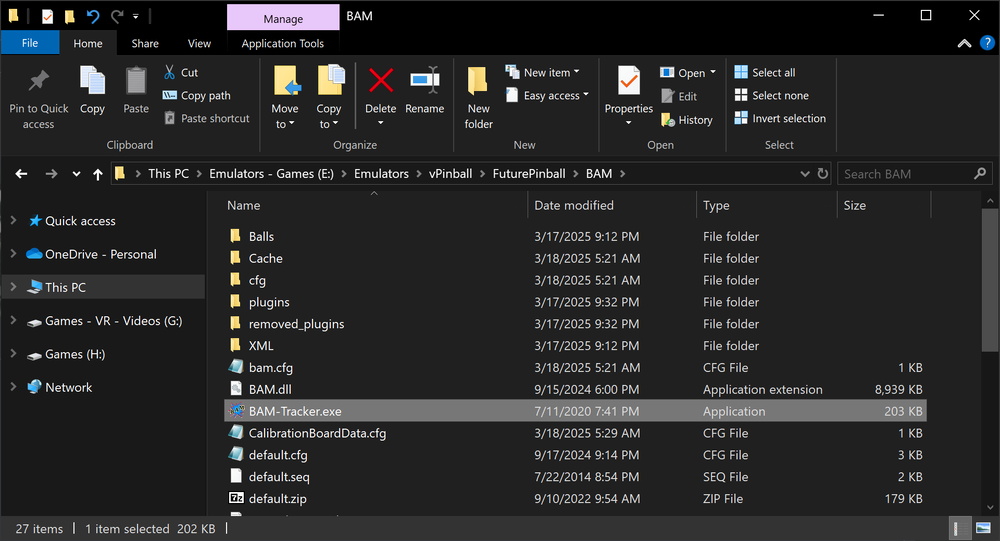
Task: Click the vertical scrollbar thumb in the file list
Action: click(990, 279)
